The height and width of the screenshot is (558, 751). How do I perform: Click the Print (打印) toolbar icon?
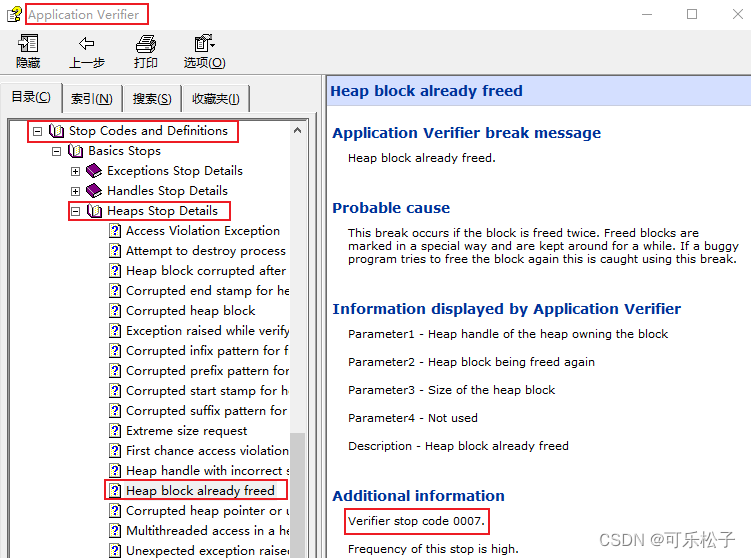click(x=146, y=44)
